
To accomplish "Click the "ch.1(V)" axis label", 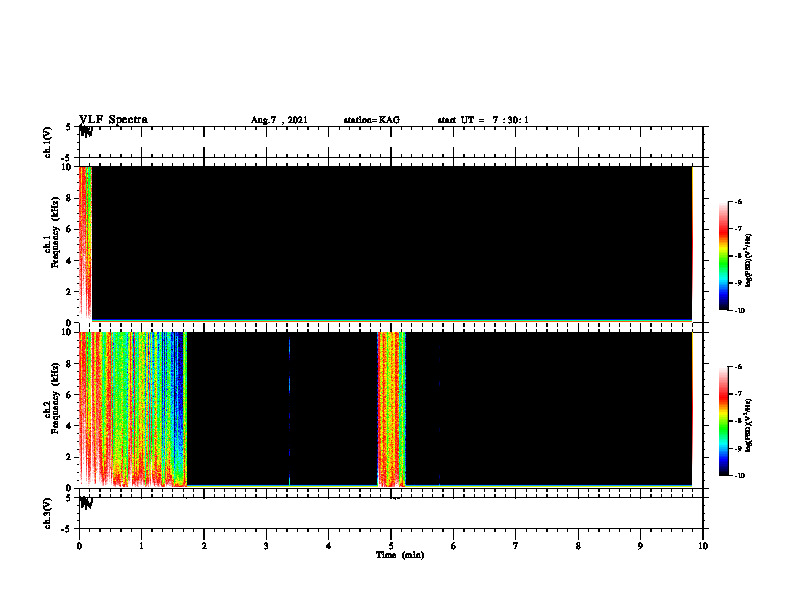I will click(x=48, y=142).
